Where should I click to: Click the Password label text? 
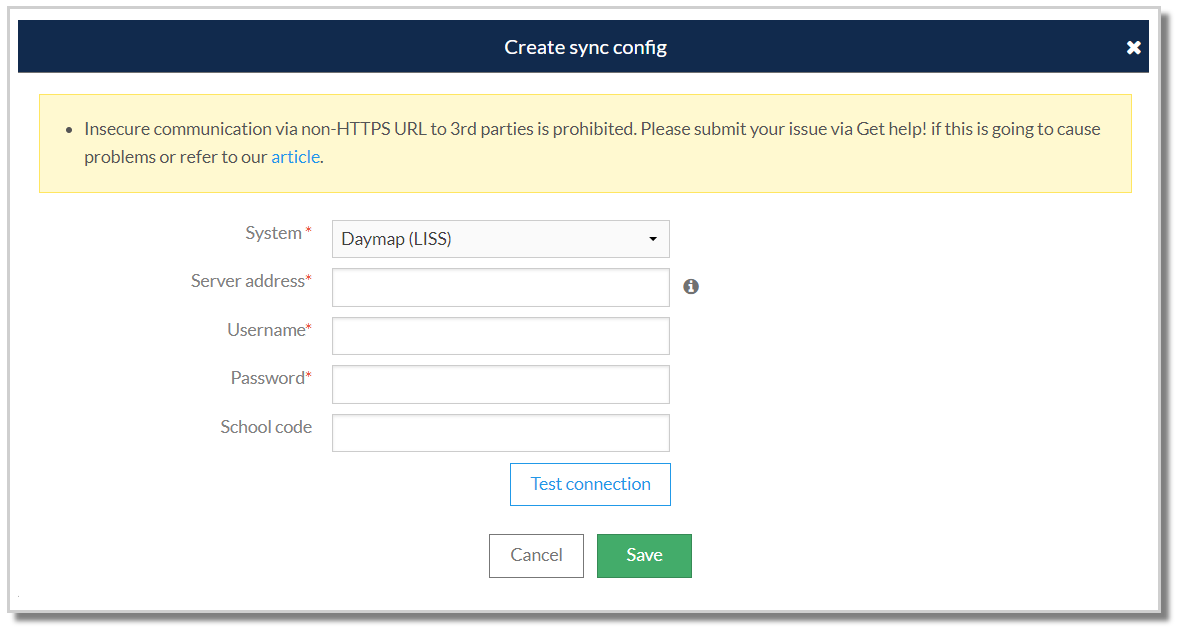point(268,378)
